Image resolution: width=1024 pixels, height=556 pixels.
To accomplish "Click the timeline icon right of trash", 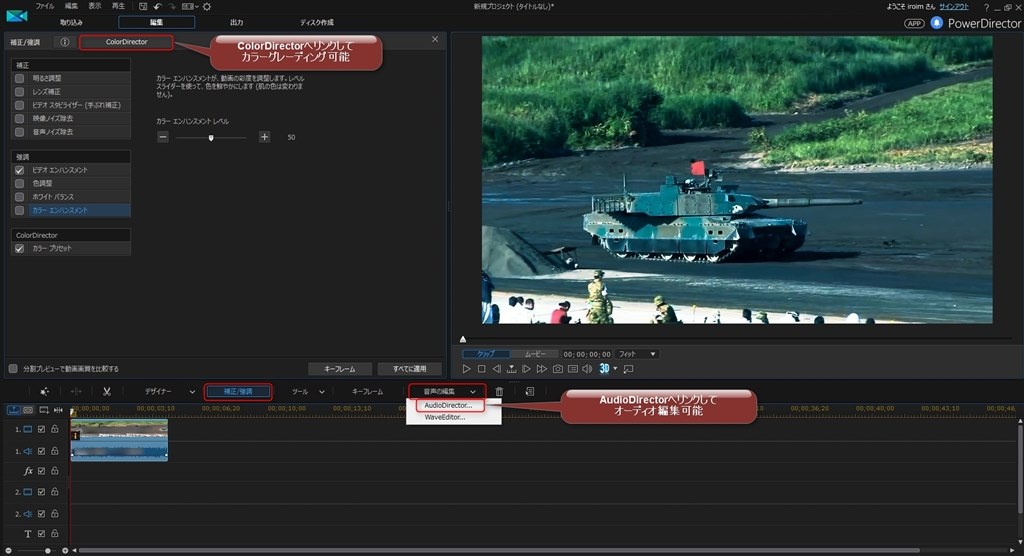I will (530, 391).
